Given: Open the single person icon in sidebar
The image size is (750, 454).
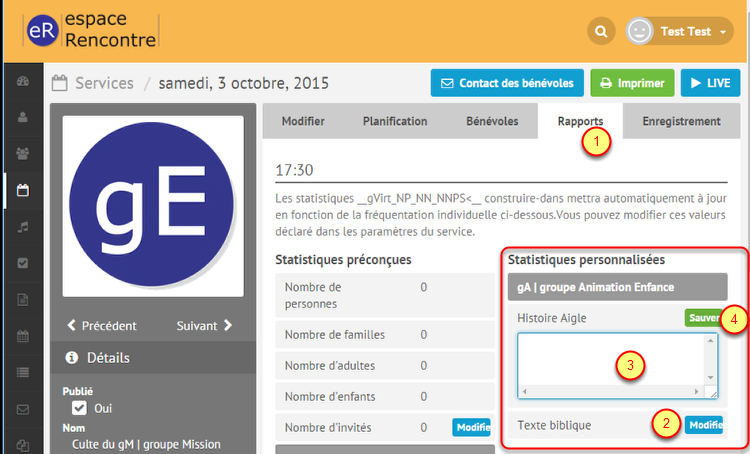Looking at the screenshot, I should [22, 117].
